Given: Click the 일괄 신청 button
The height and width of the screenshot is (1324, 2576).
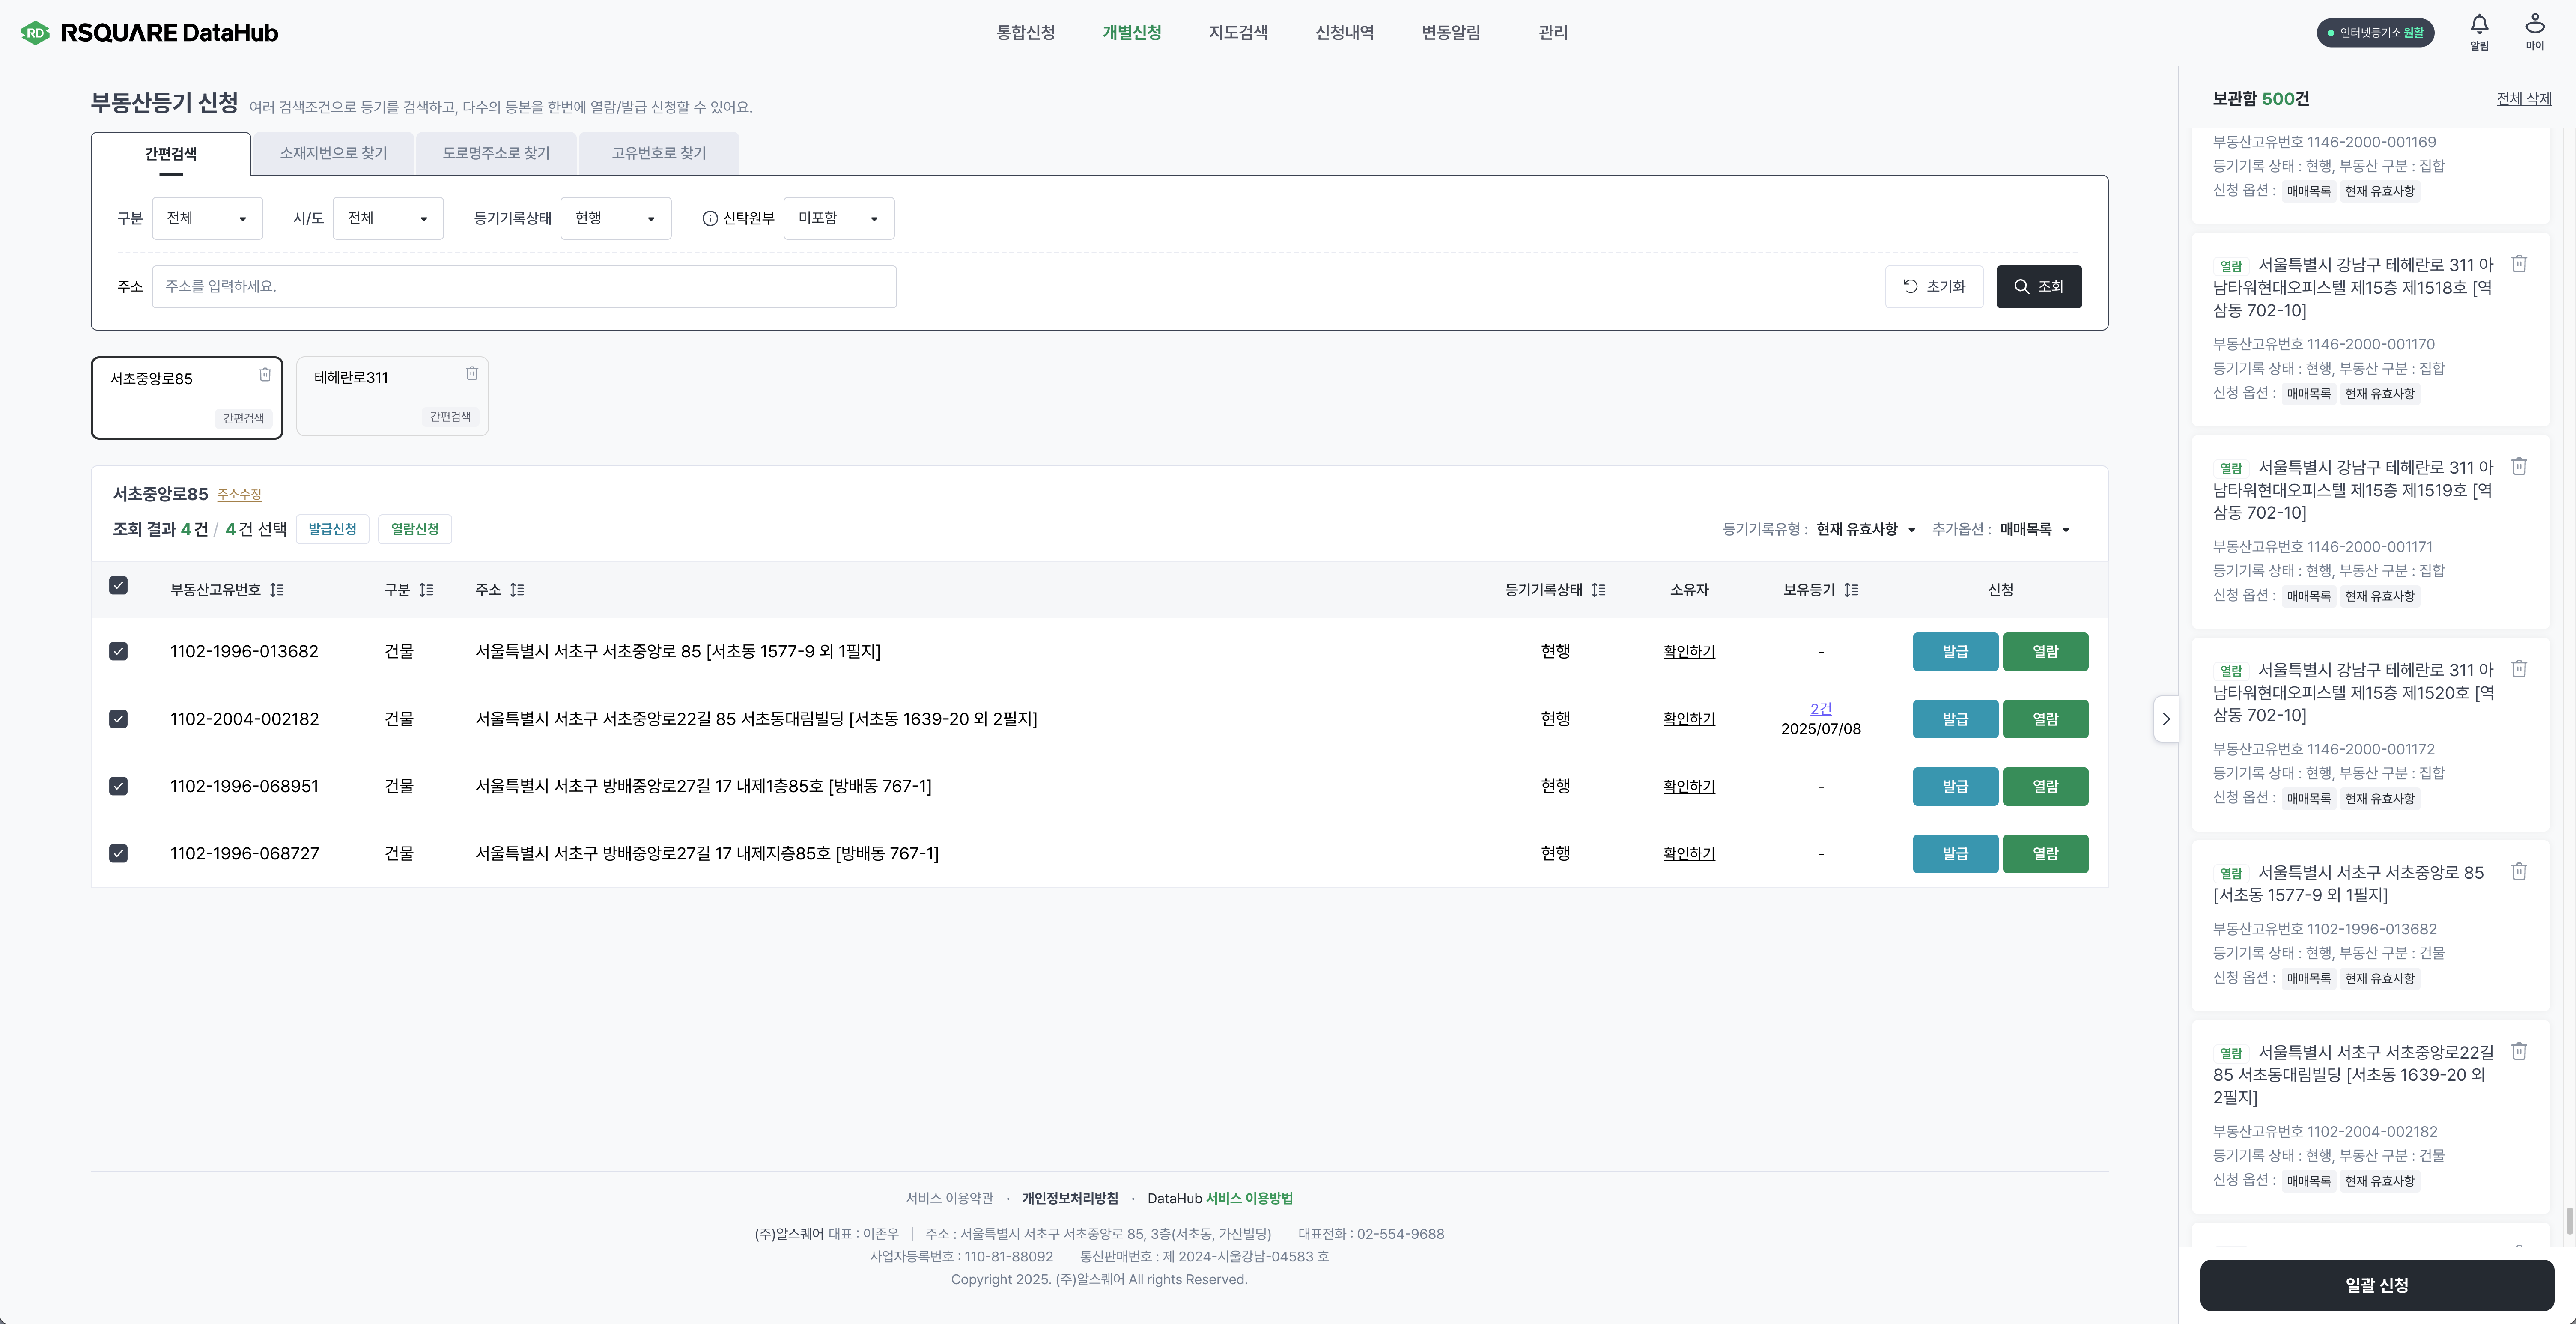Looking at the screenshot, I should (2376, 1285).
